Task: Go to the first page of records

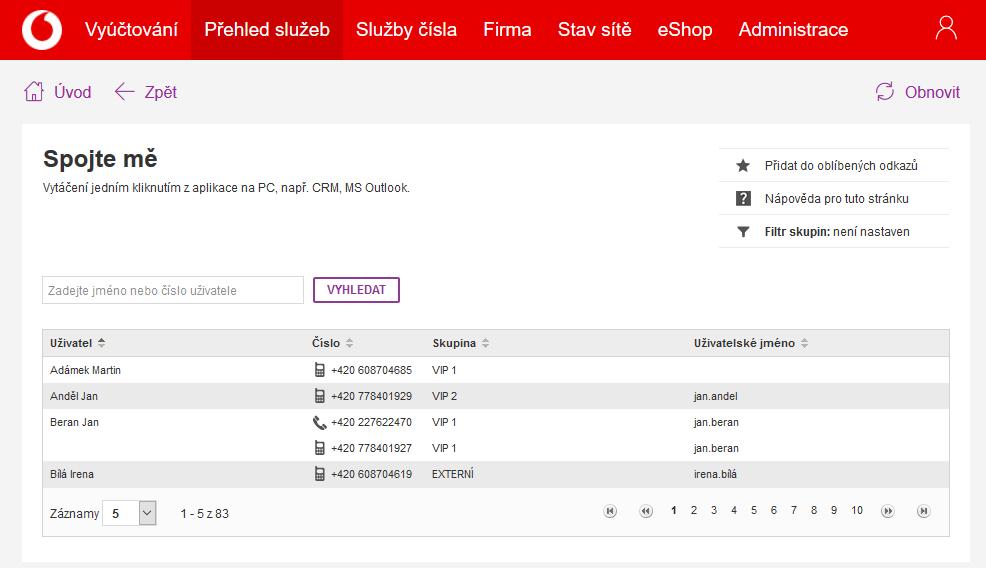Action: (609, 511)
